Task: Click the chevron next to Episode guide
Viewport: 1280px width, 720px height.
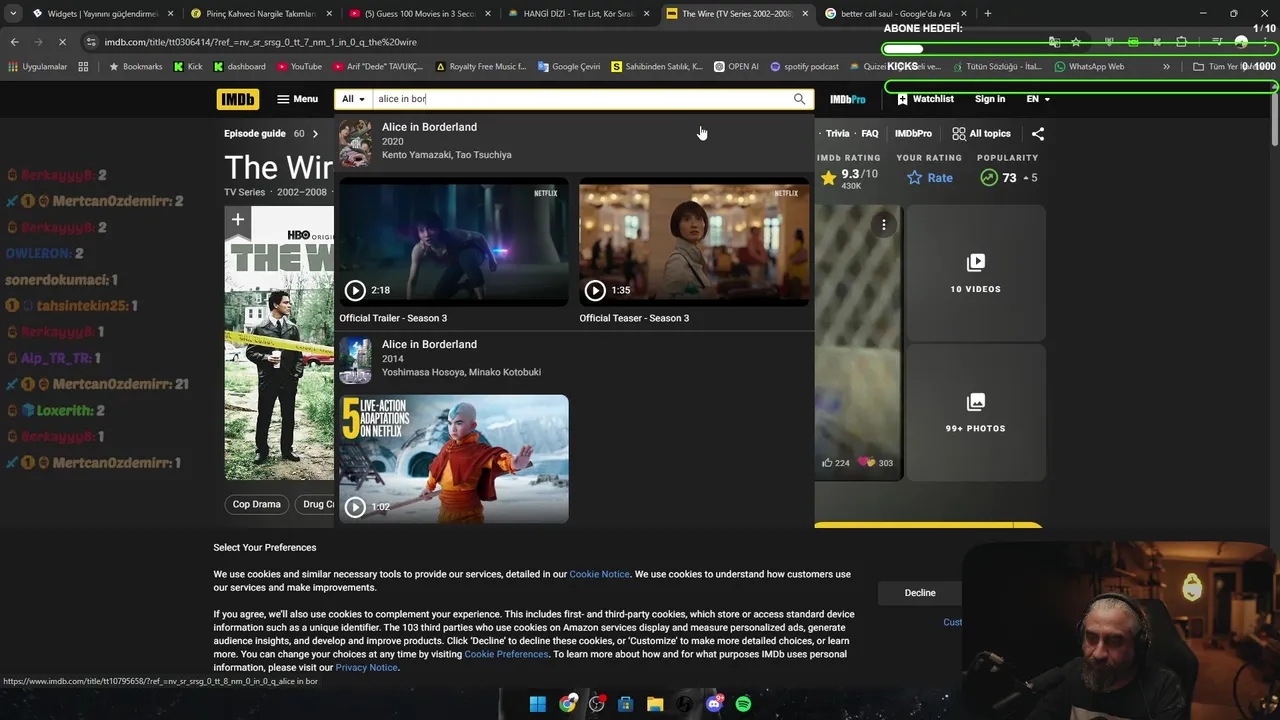Action: point(315,133)
